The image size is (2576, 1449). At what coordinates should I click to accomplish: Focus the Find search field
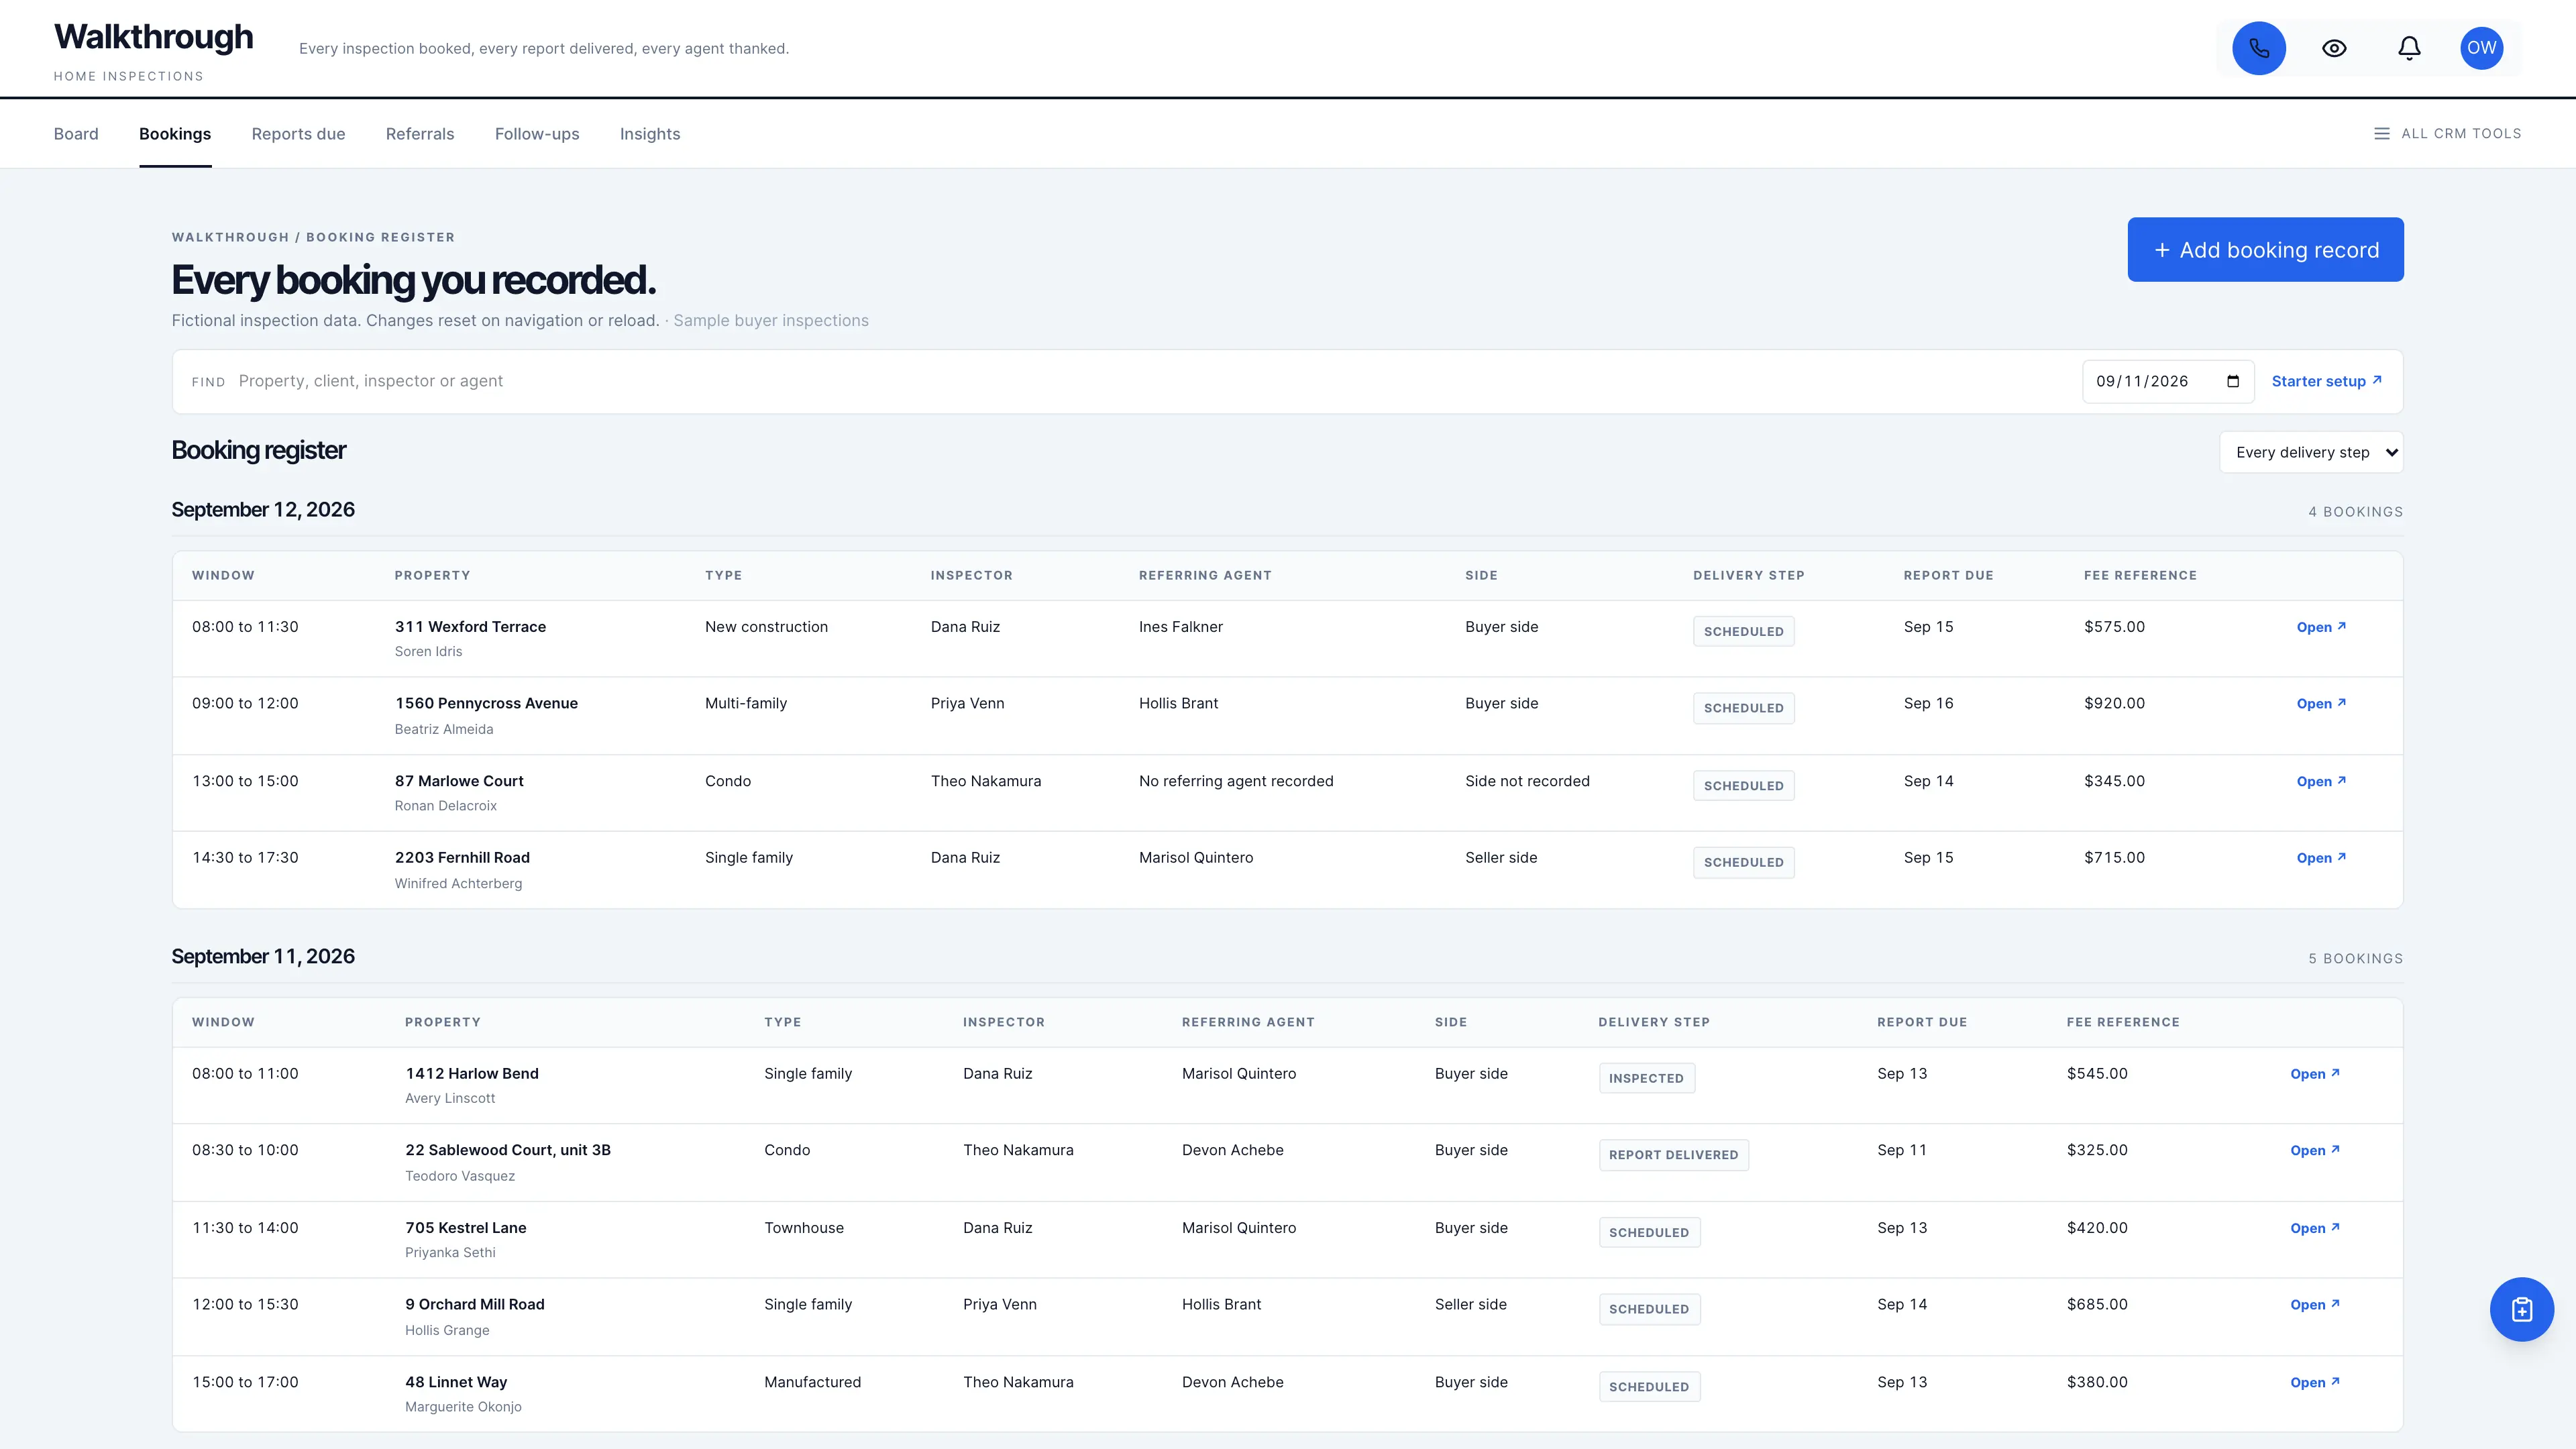(x=1150, y=381)
